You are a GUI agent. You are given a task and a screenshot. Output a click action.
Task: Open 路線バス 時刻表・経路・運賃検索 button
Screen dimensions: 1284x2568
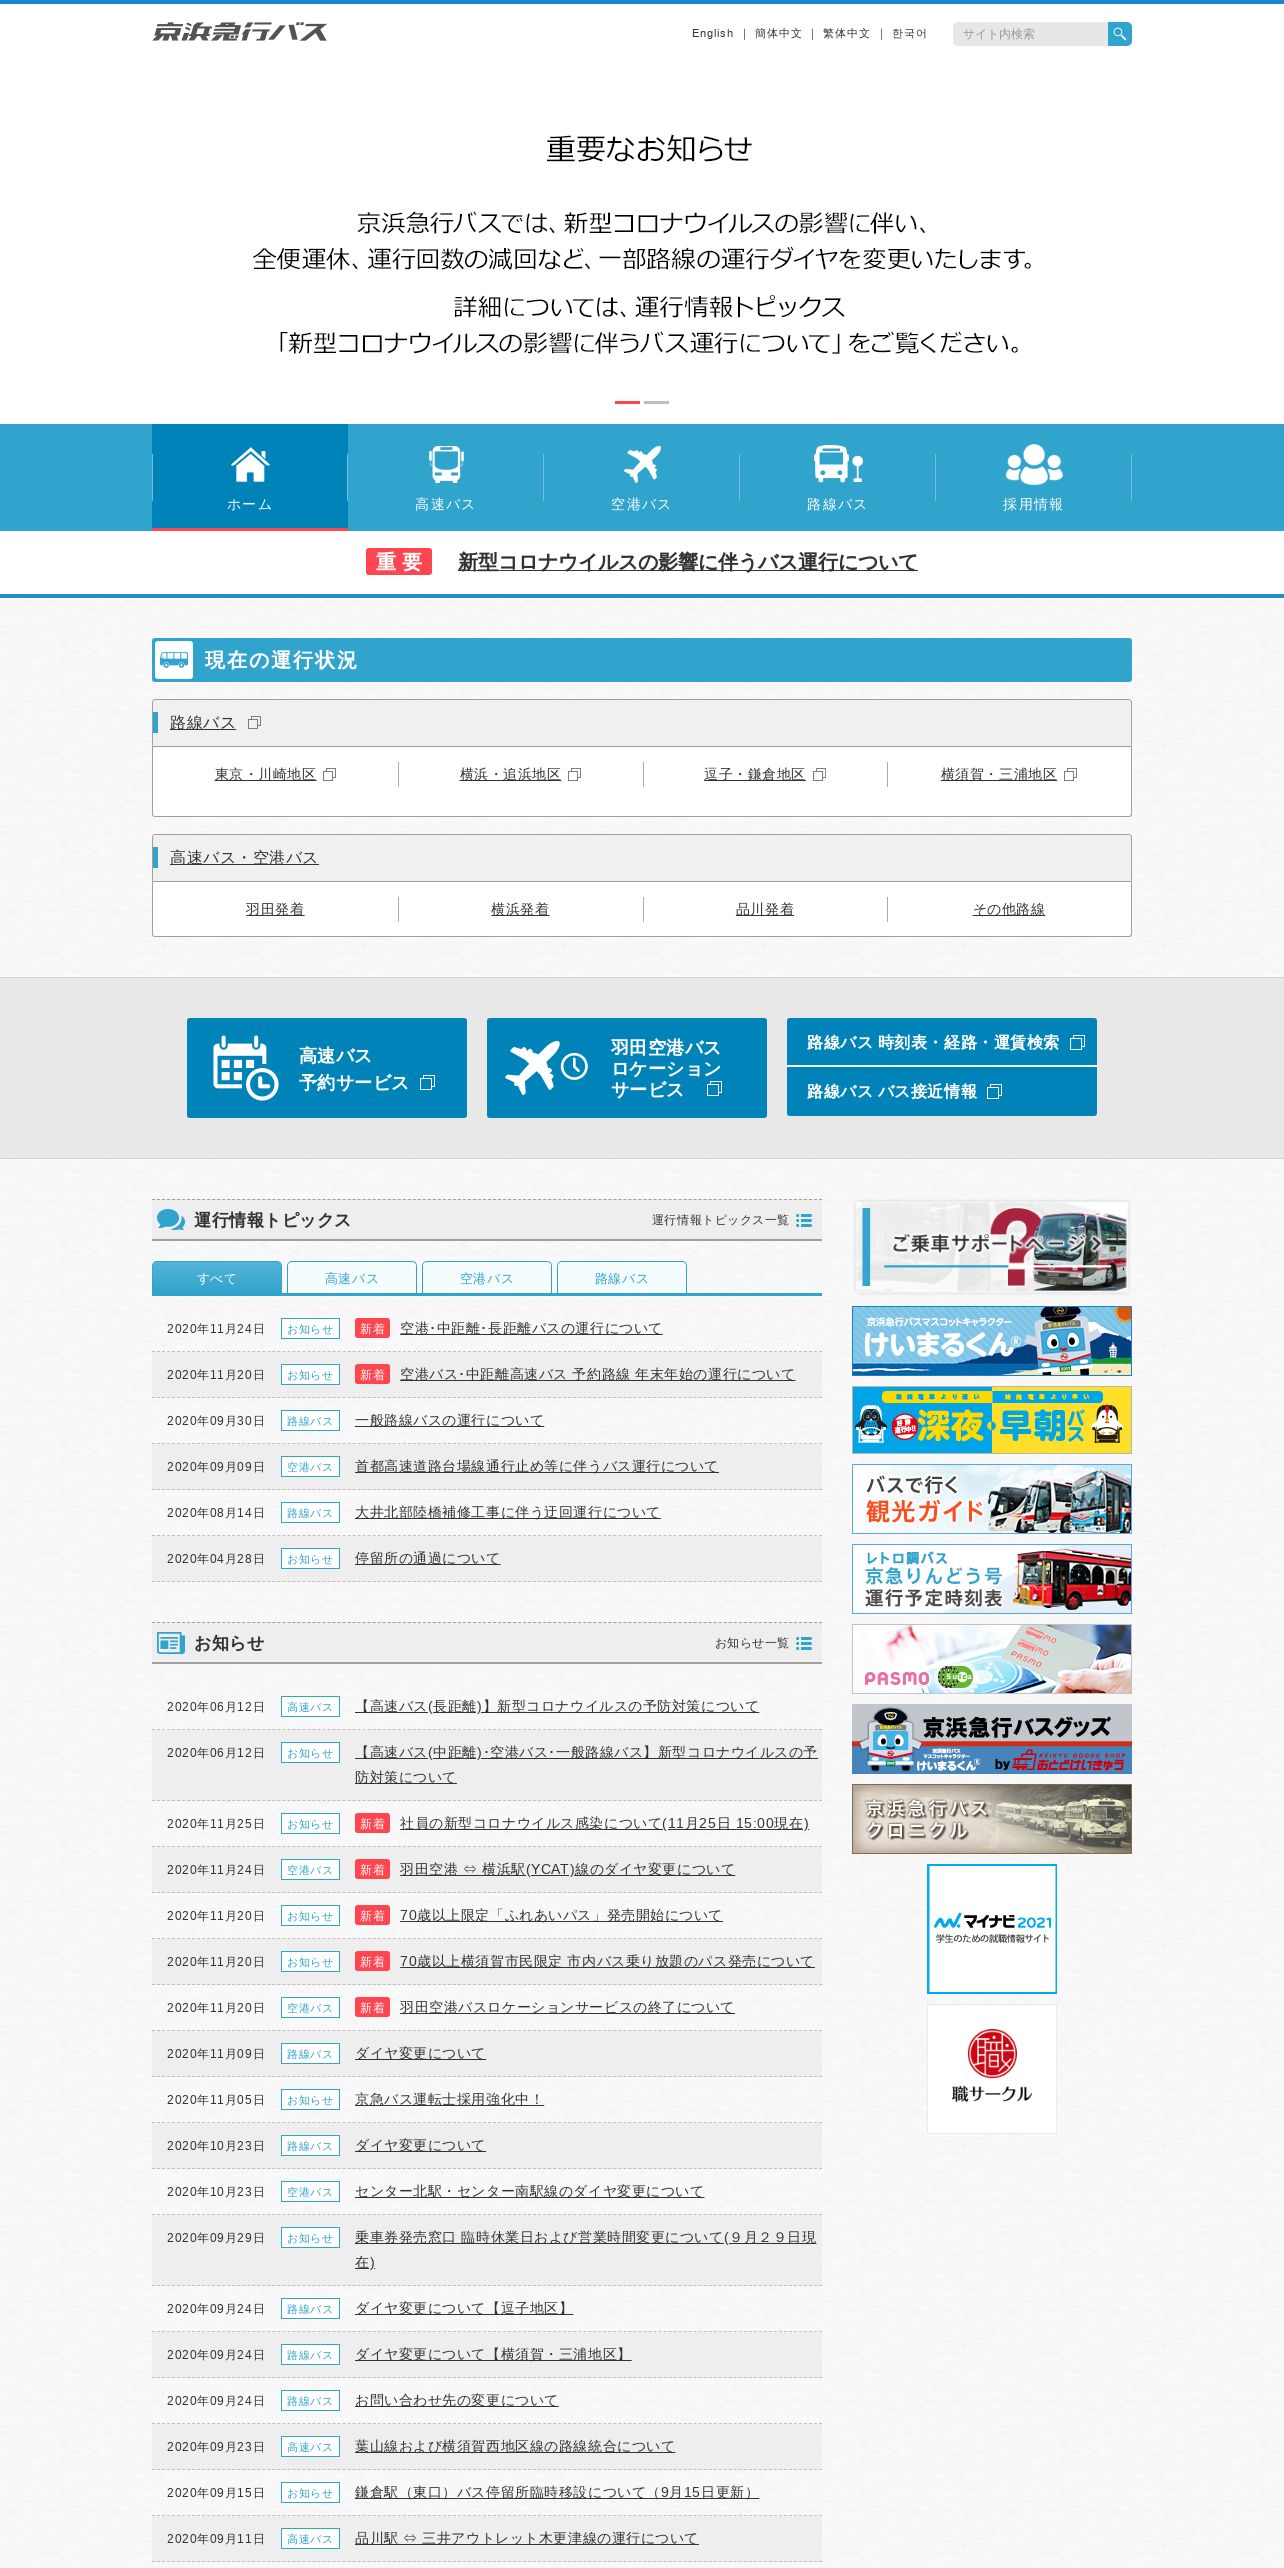tap(942, 1042)
